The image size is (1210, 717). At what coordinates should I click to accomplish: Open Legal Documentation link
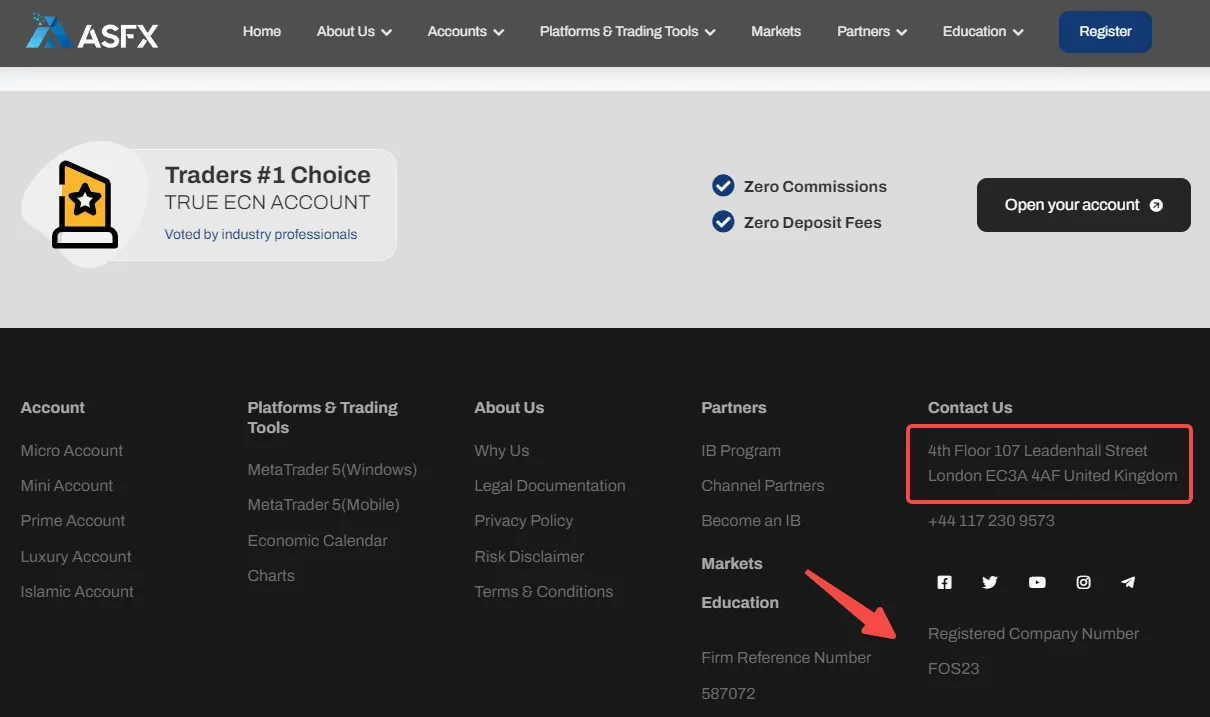click(x=550, y=486)
